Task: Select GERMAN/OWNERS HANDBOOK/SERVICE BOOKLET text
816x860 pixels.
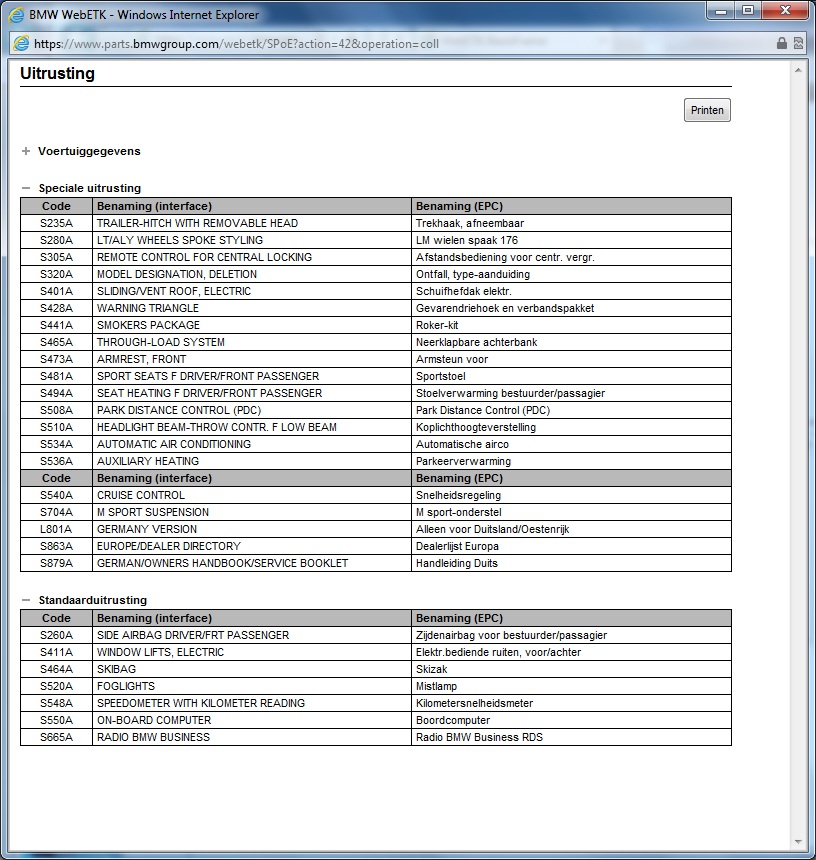Action: click(x=223, y=563)
